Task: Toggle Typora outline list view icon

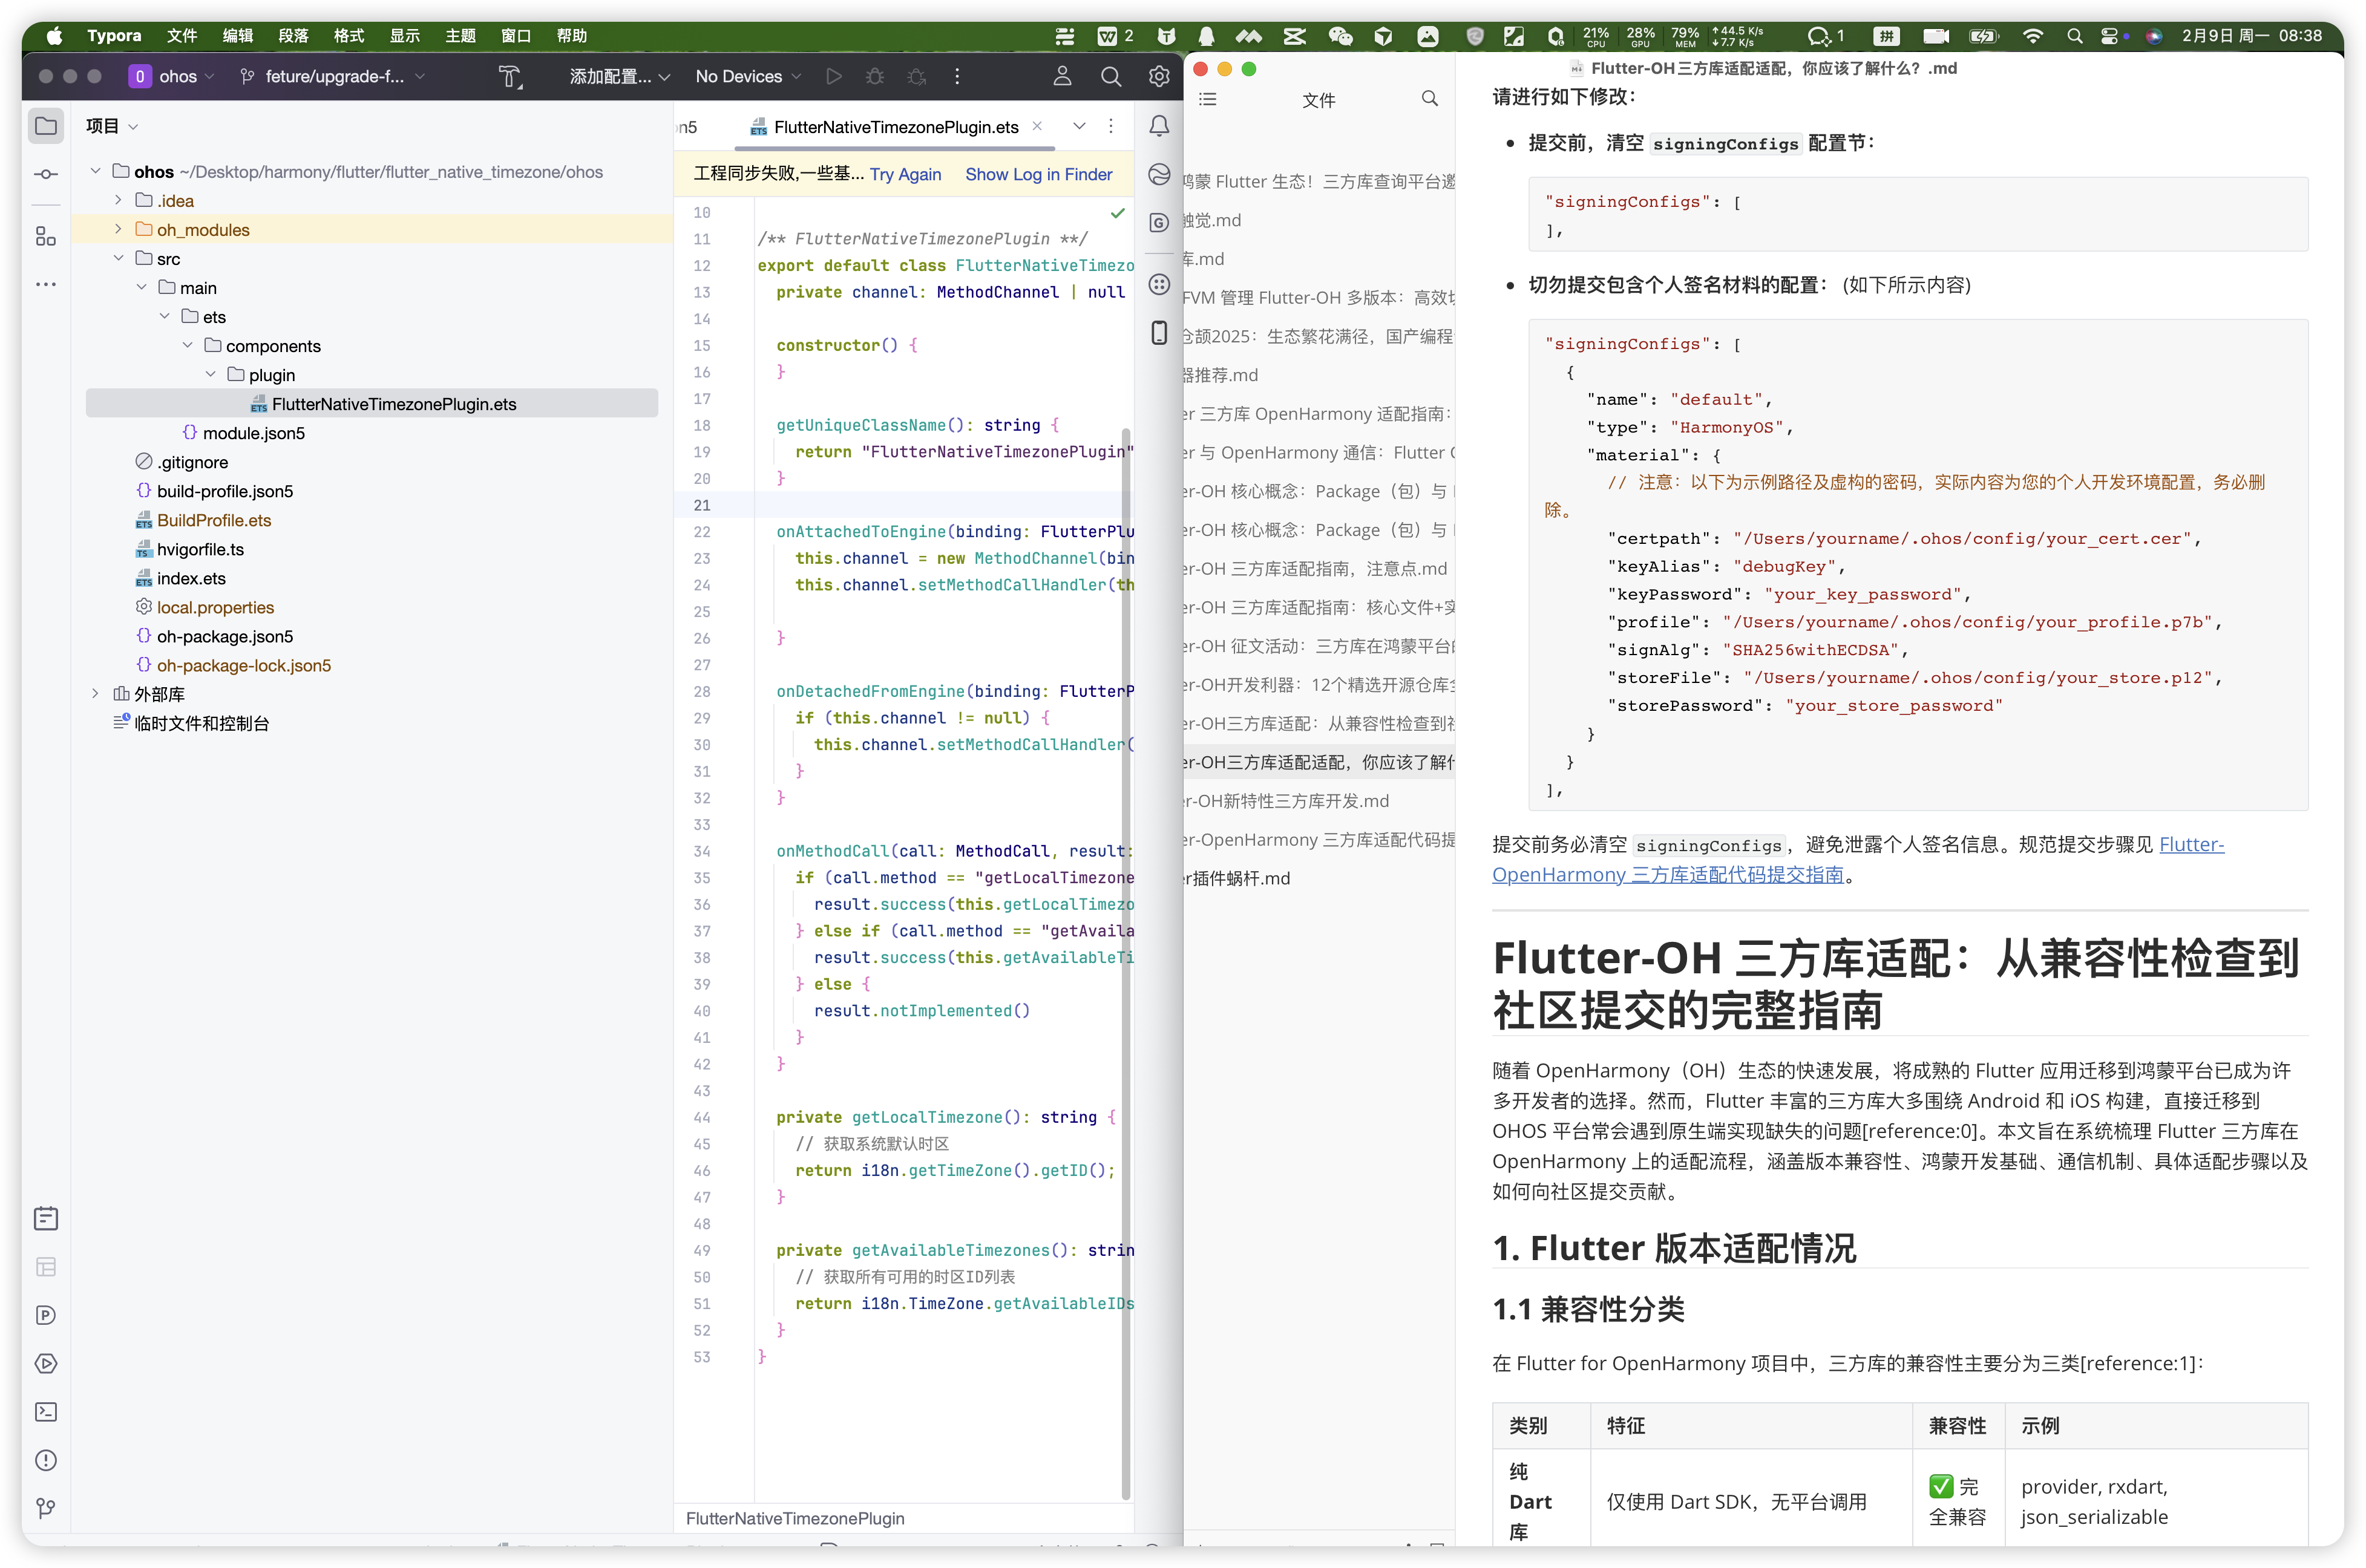Action: (x=1208, y=99)
